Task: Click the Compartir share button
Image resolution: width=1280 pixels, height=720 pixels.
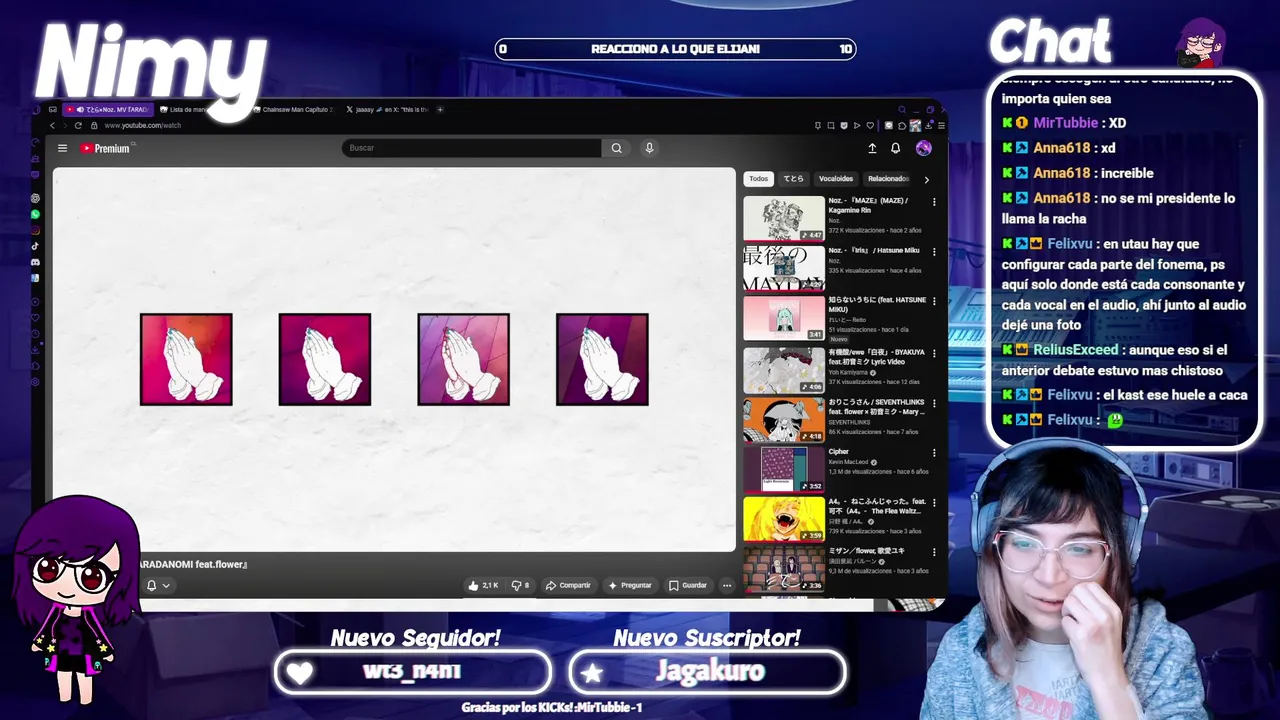Action: (x=568, y=585)
